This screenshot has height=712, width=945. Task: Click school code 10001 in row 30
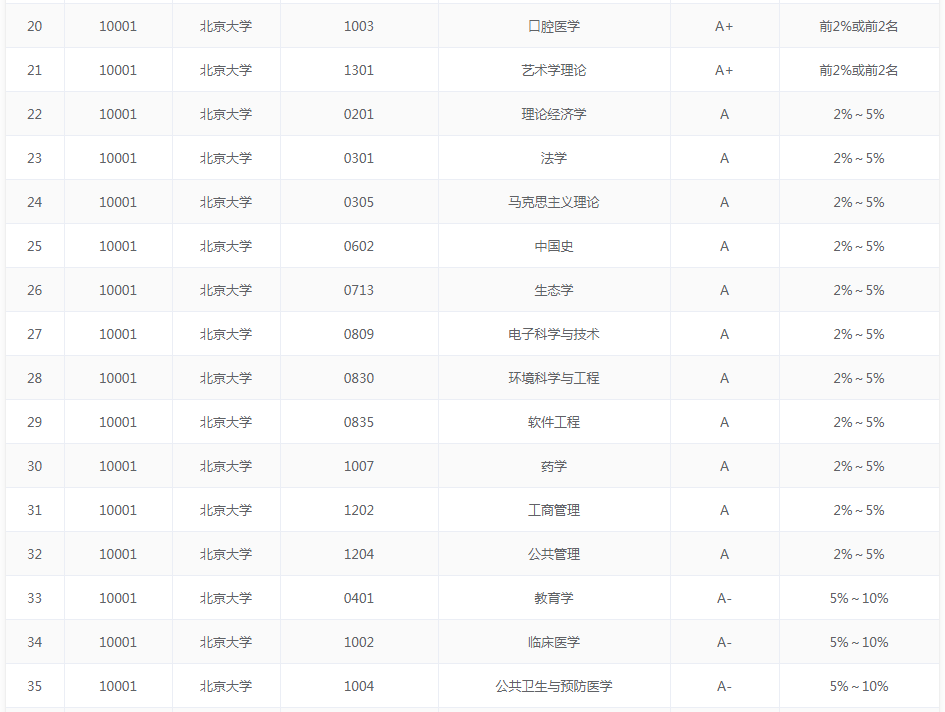[118, 467]
